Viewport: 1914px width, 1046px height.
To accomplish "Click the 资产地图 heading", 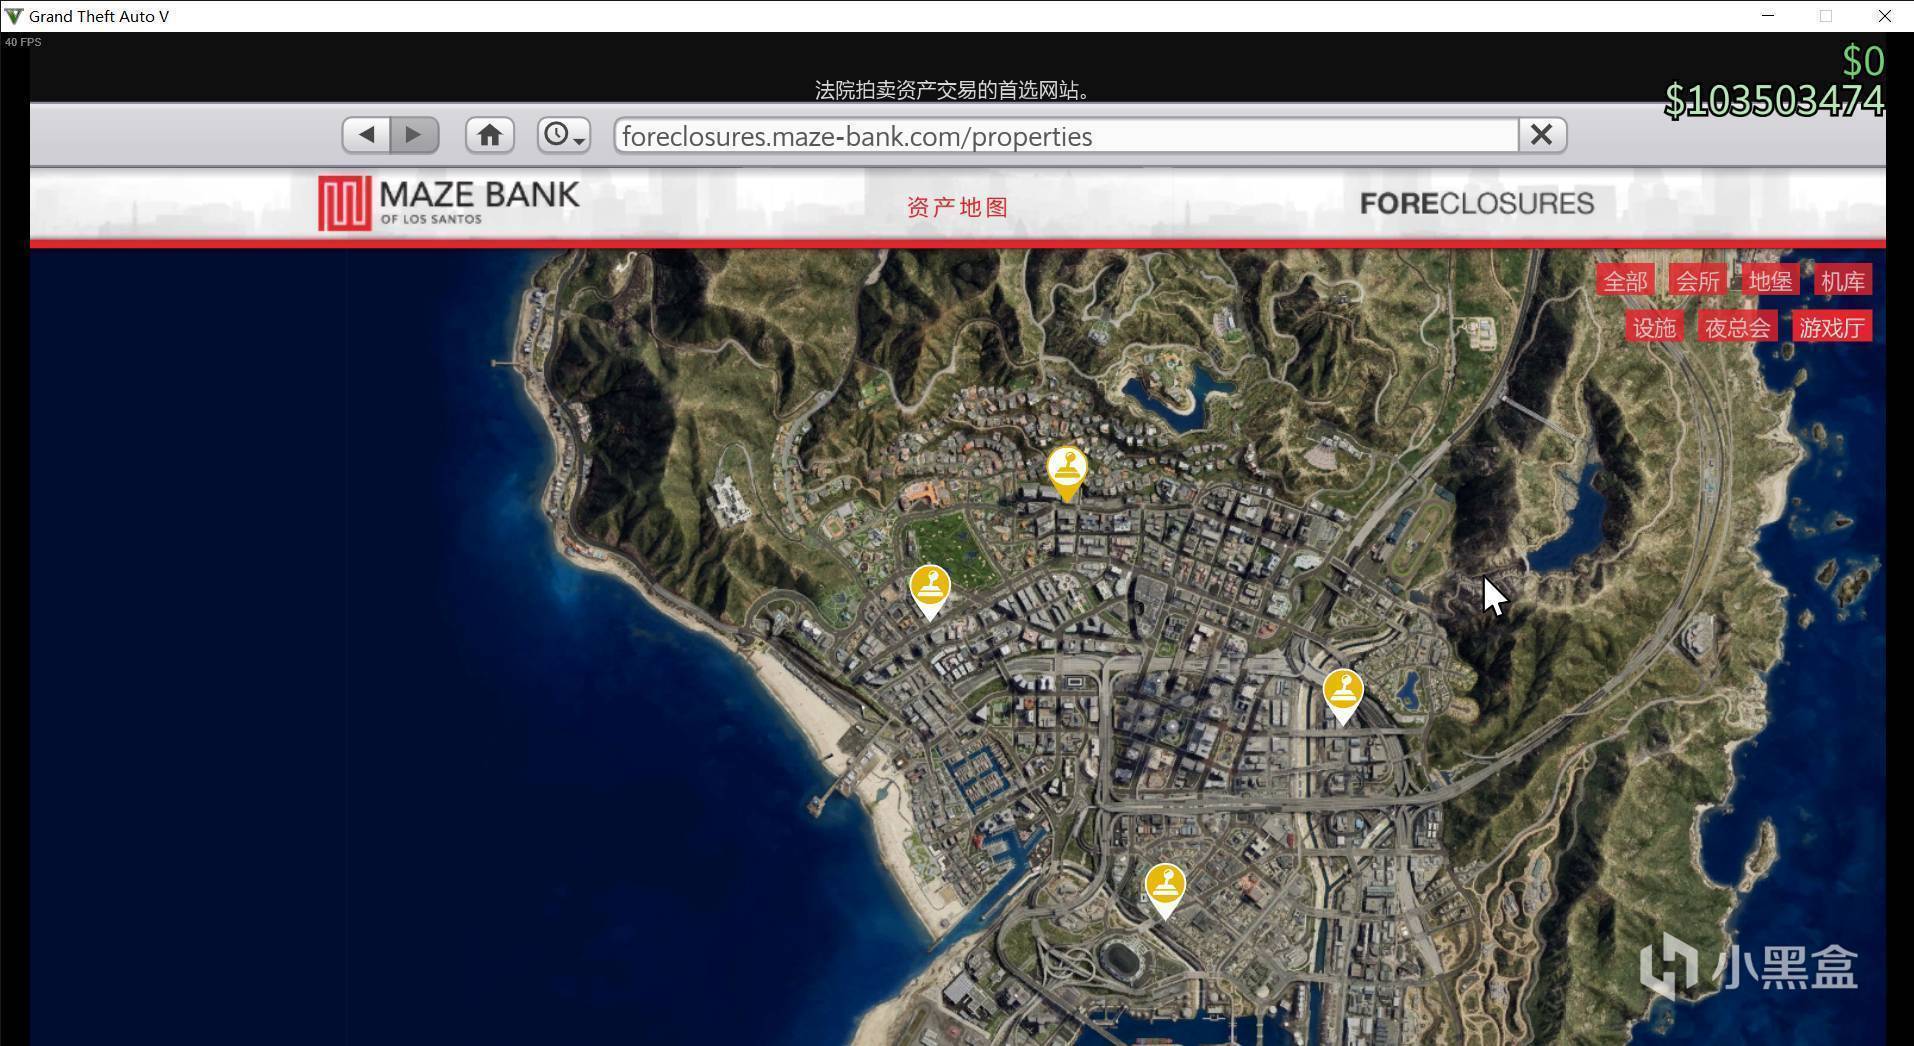I will [957, 207].
